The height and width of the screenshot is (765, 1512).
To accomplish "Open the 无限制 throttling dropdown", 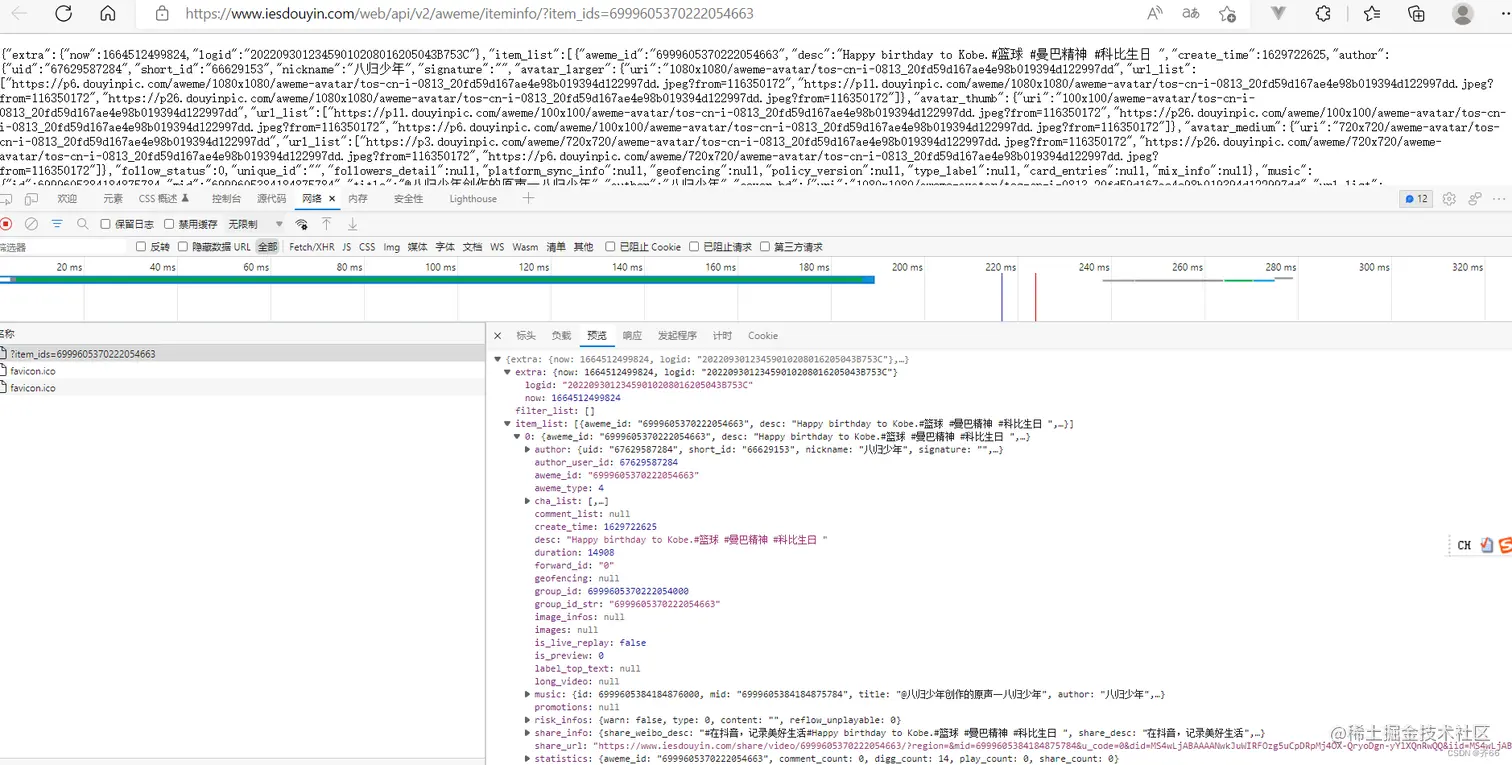I will 256,224.
